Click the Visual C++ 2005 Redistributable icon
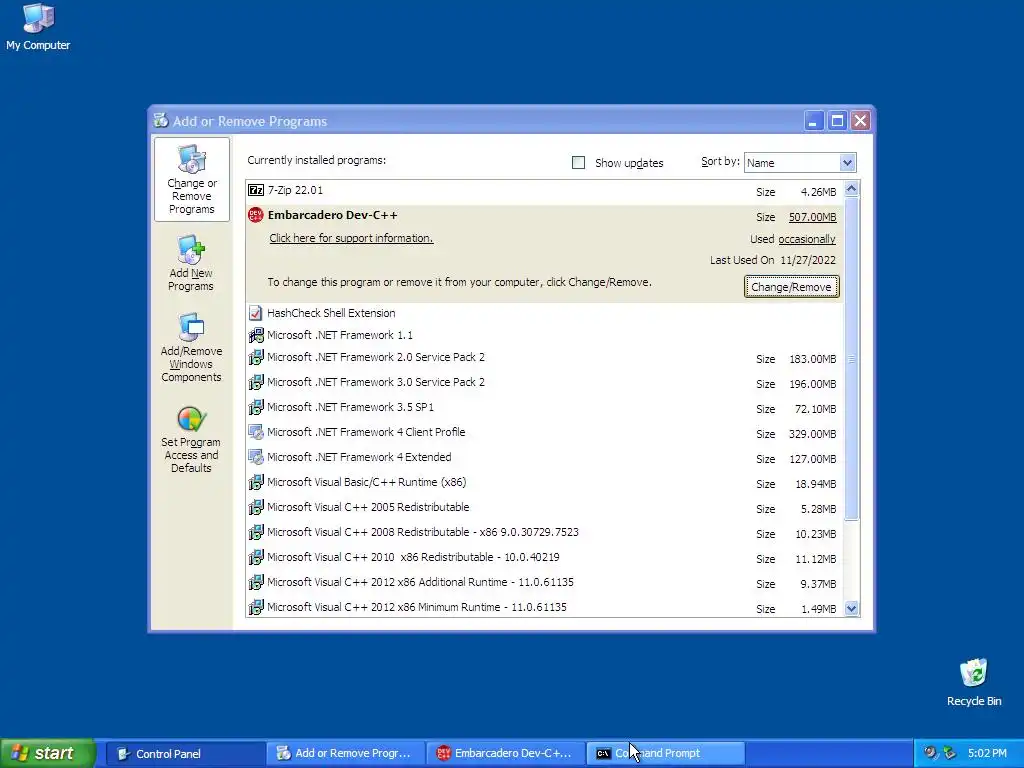This screenshot has width=1024, height=768. (x=256, y=507)
